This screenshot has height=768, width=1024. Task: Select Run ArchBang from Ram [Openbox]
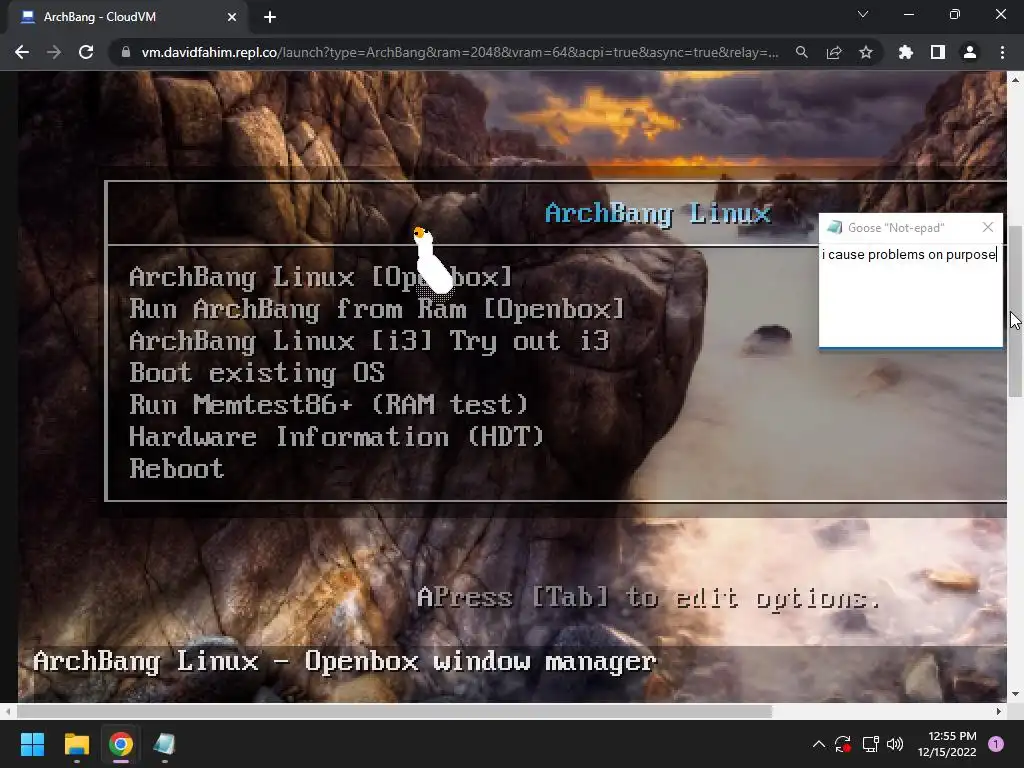tap(377, 309)
